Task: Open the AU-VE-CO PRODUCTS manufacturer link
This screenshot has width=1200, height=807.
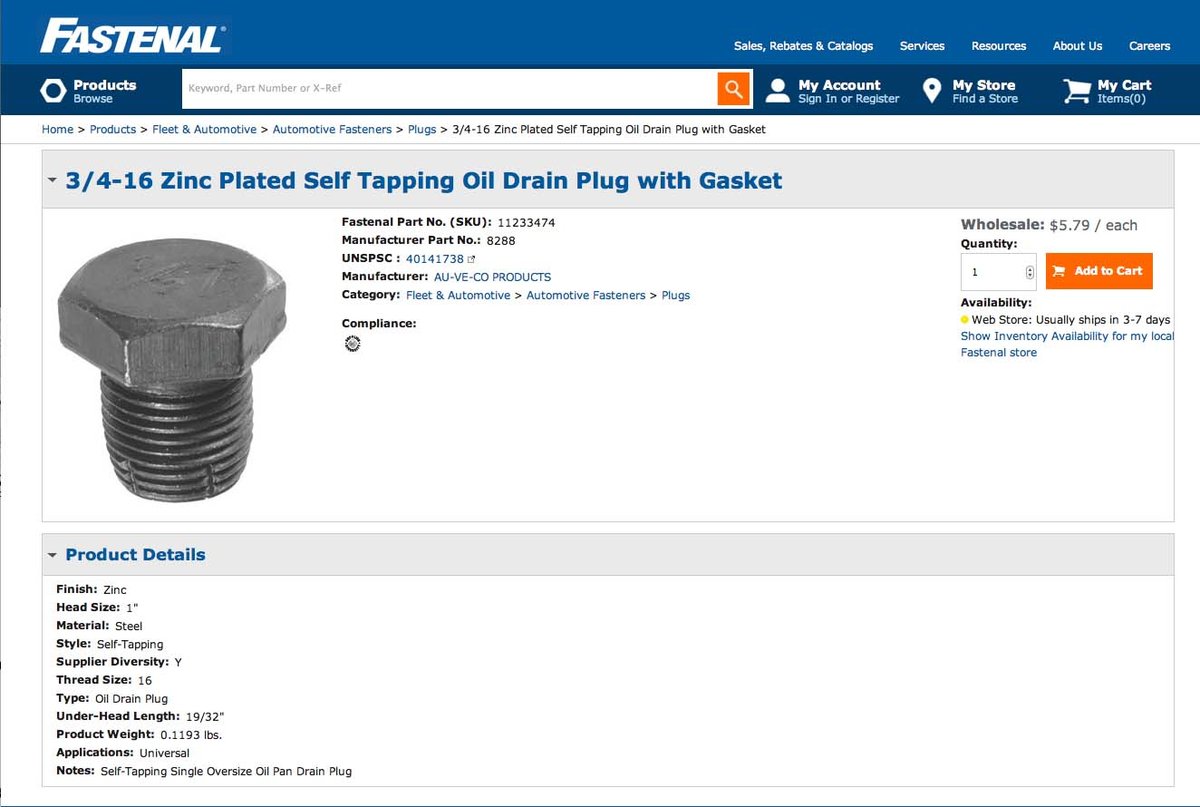Action: (491, 276)
